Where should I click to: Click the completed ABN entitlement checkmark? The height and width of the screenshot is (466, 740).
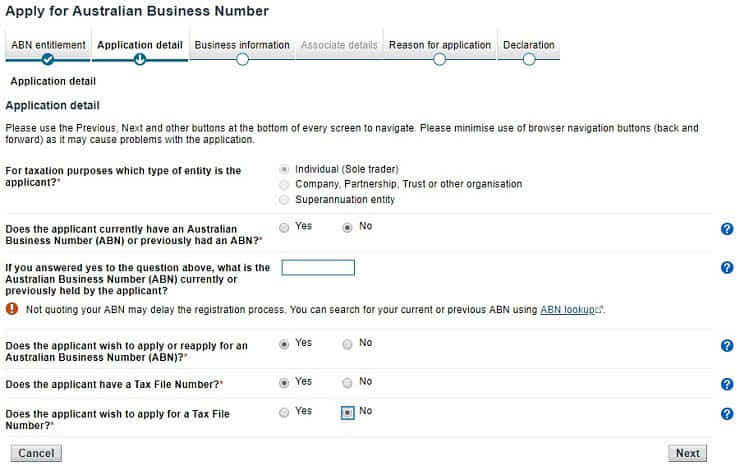pos(48,59)
